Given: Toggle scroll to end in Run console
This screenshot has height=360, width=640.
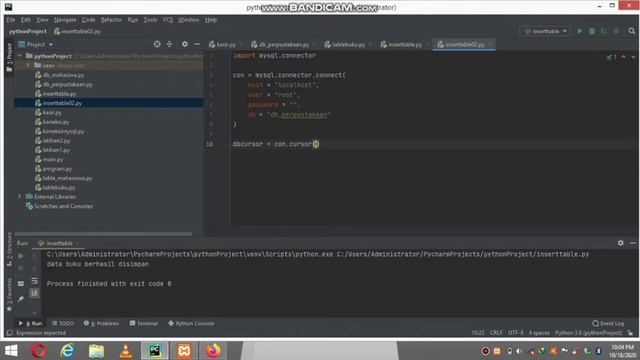Looking at the screenshot, I should pyautogui.click(x=35, y=293).
